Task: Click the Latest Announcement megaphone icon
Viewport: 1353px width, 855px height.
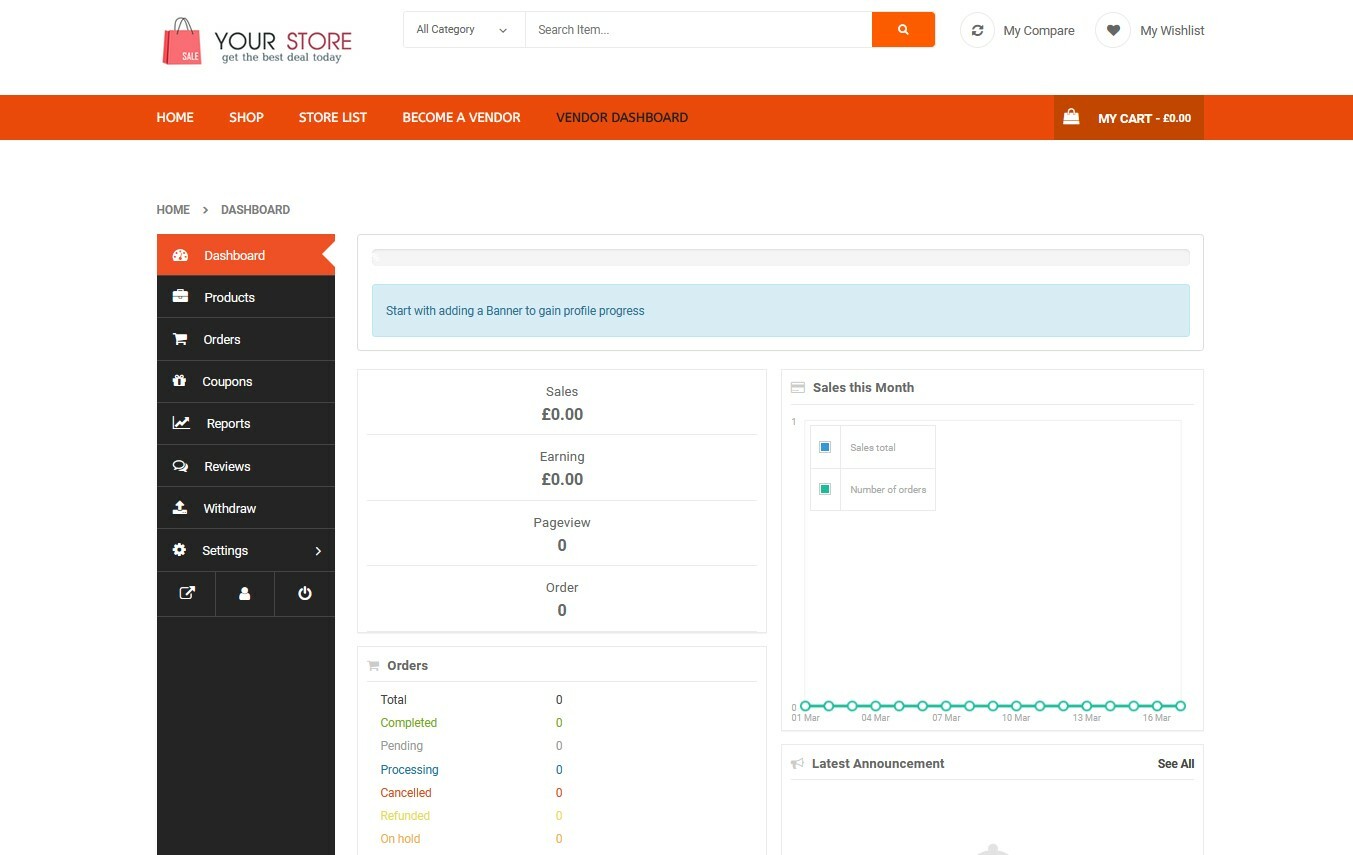Action: 797,763
